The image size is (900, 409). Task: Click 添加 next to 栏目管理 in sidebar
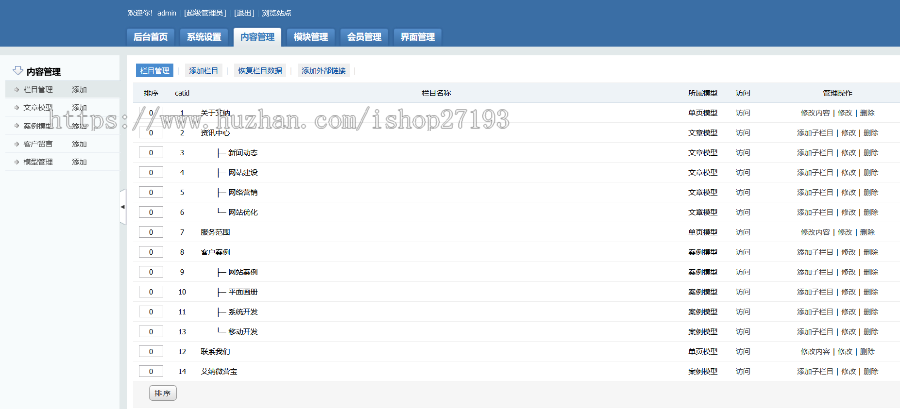point(79,90)
